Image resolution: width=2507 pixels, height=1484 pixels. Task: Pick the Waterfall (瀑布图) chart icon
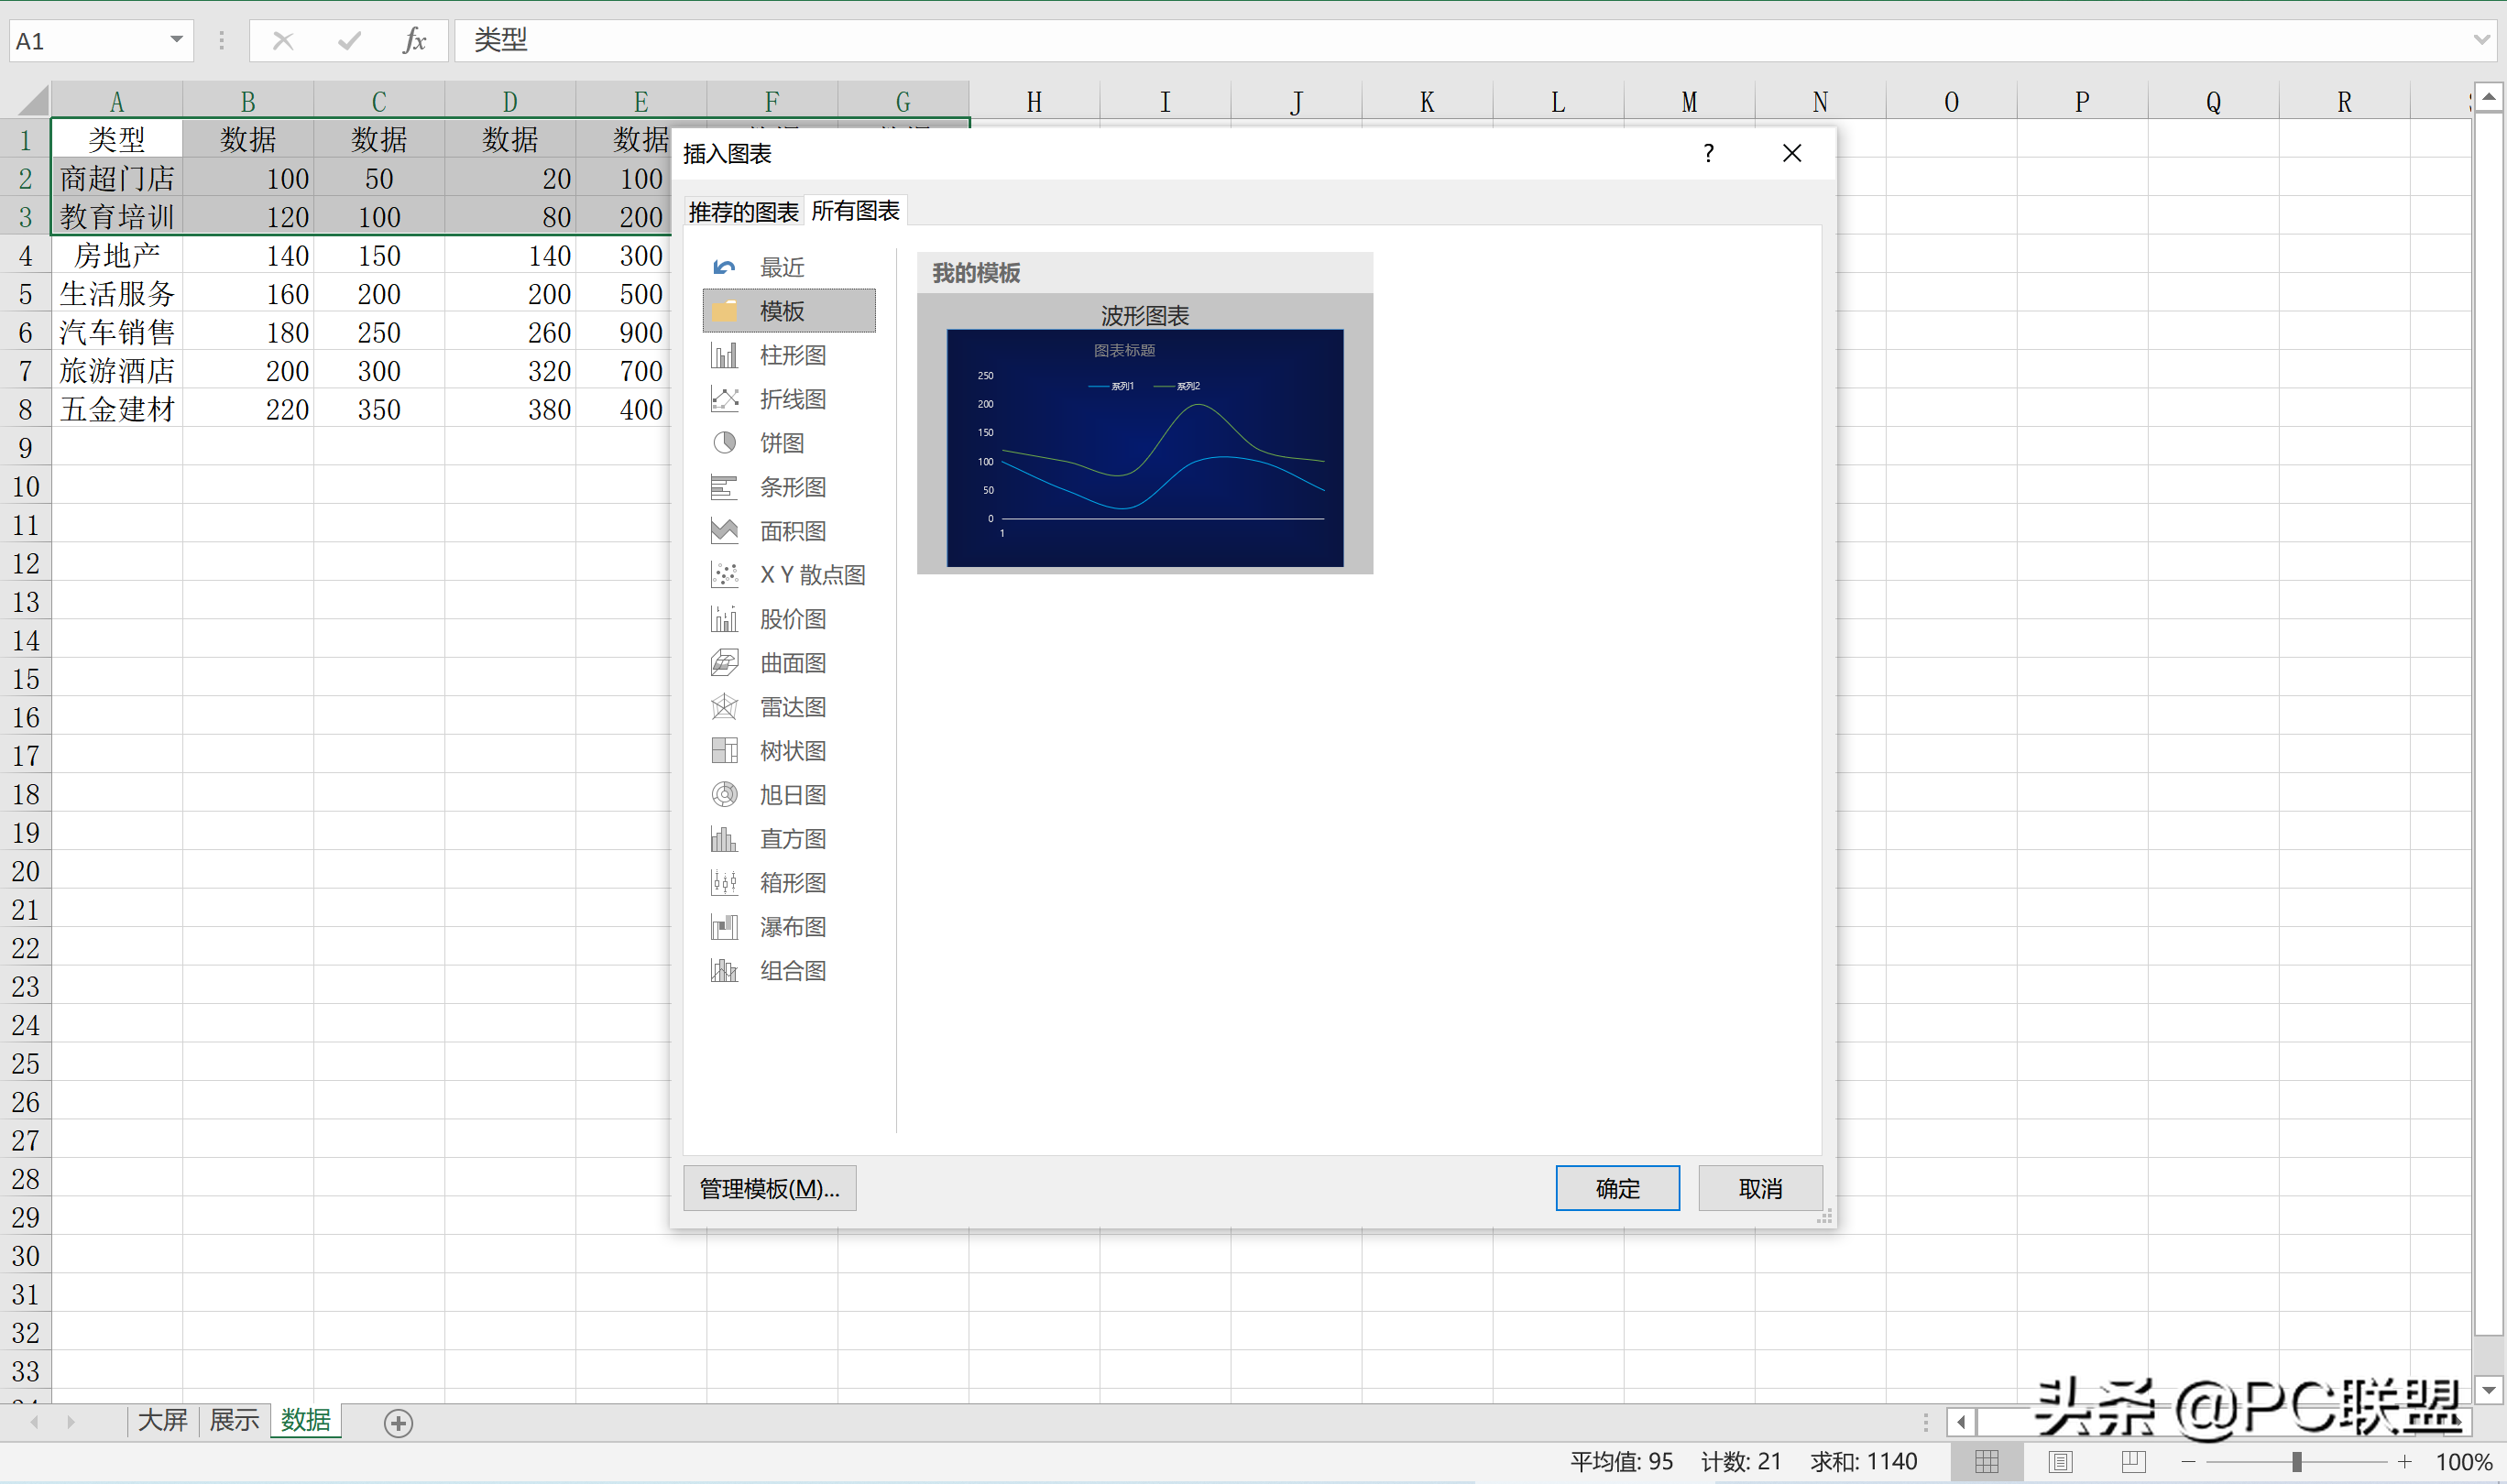(x=725, y=927)
